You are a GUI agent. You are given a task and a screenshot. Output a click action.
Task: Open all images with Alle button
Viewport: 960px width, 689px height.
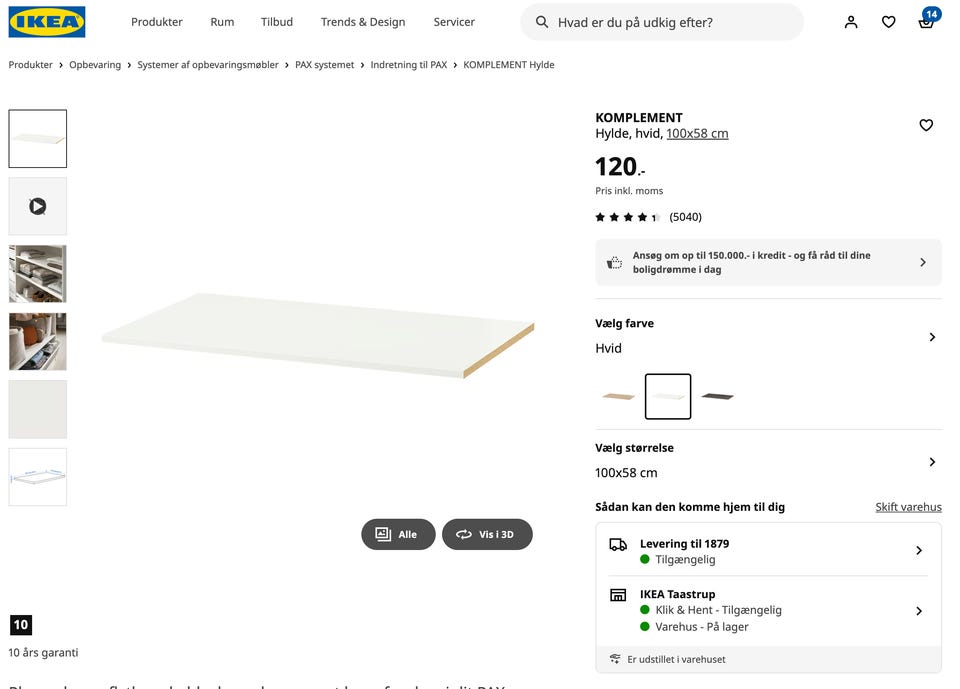coord(398,534)
